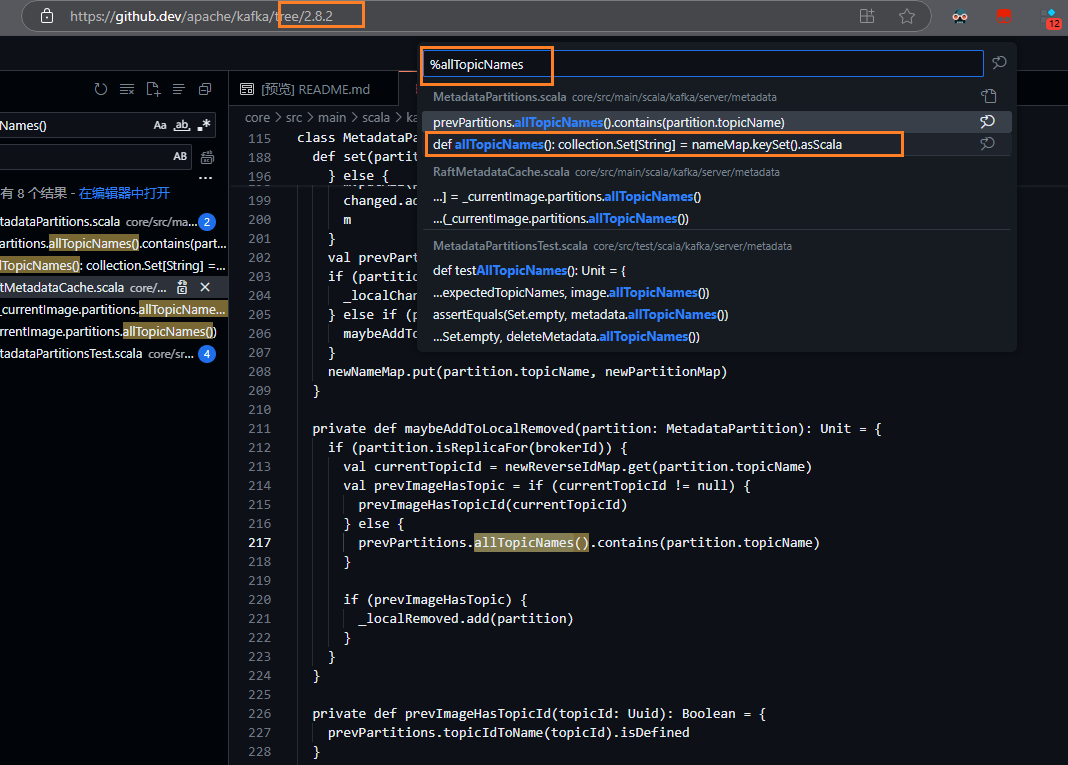The height and width of the screenshot is (765, 1068).
Task: Open the red browser extension icon
Action: (1004, 16)
